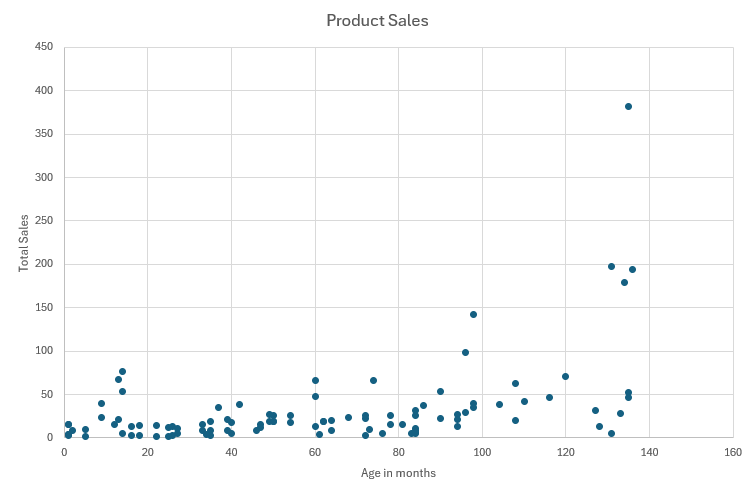Click the 300 label on vertical axis
The image size is (755, 496).
pos(45,177)
